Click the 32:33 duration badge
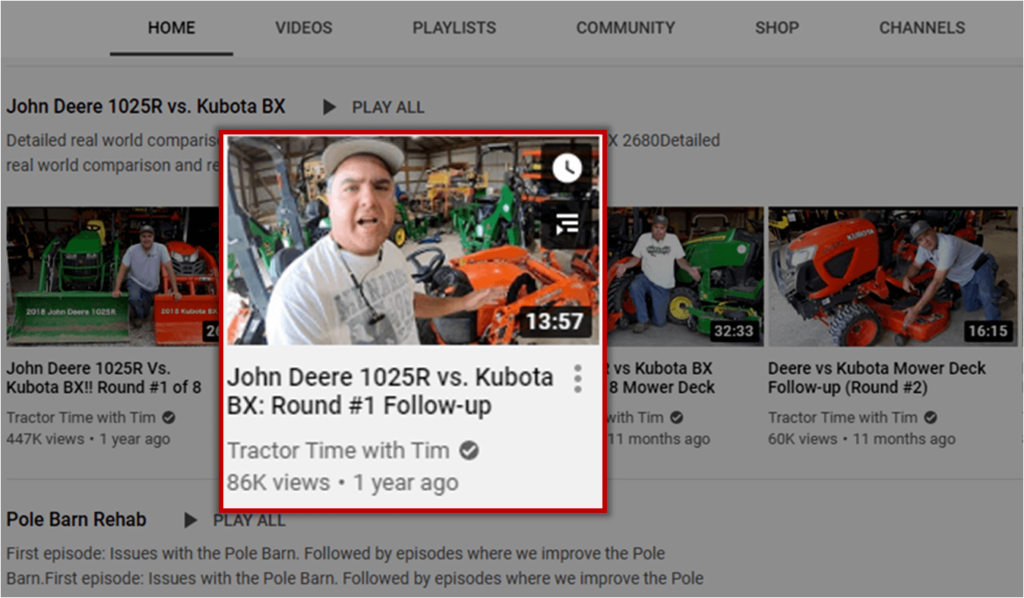 (x=733, y=331)
